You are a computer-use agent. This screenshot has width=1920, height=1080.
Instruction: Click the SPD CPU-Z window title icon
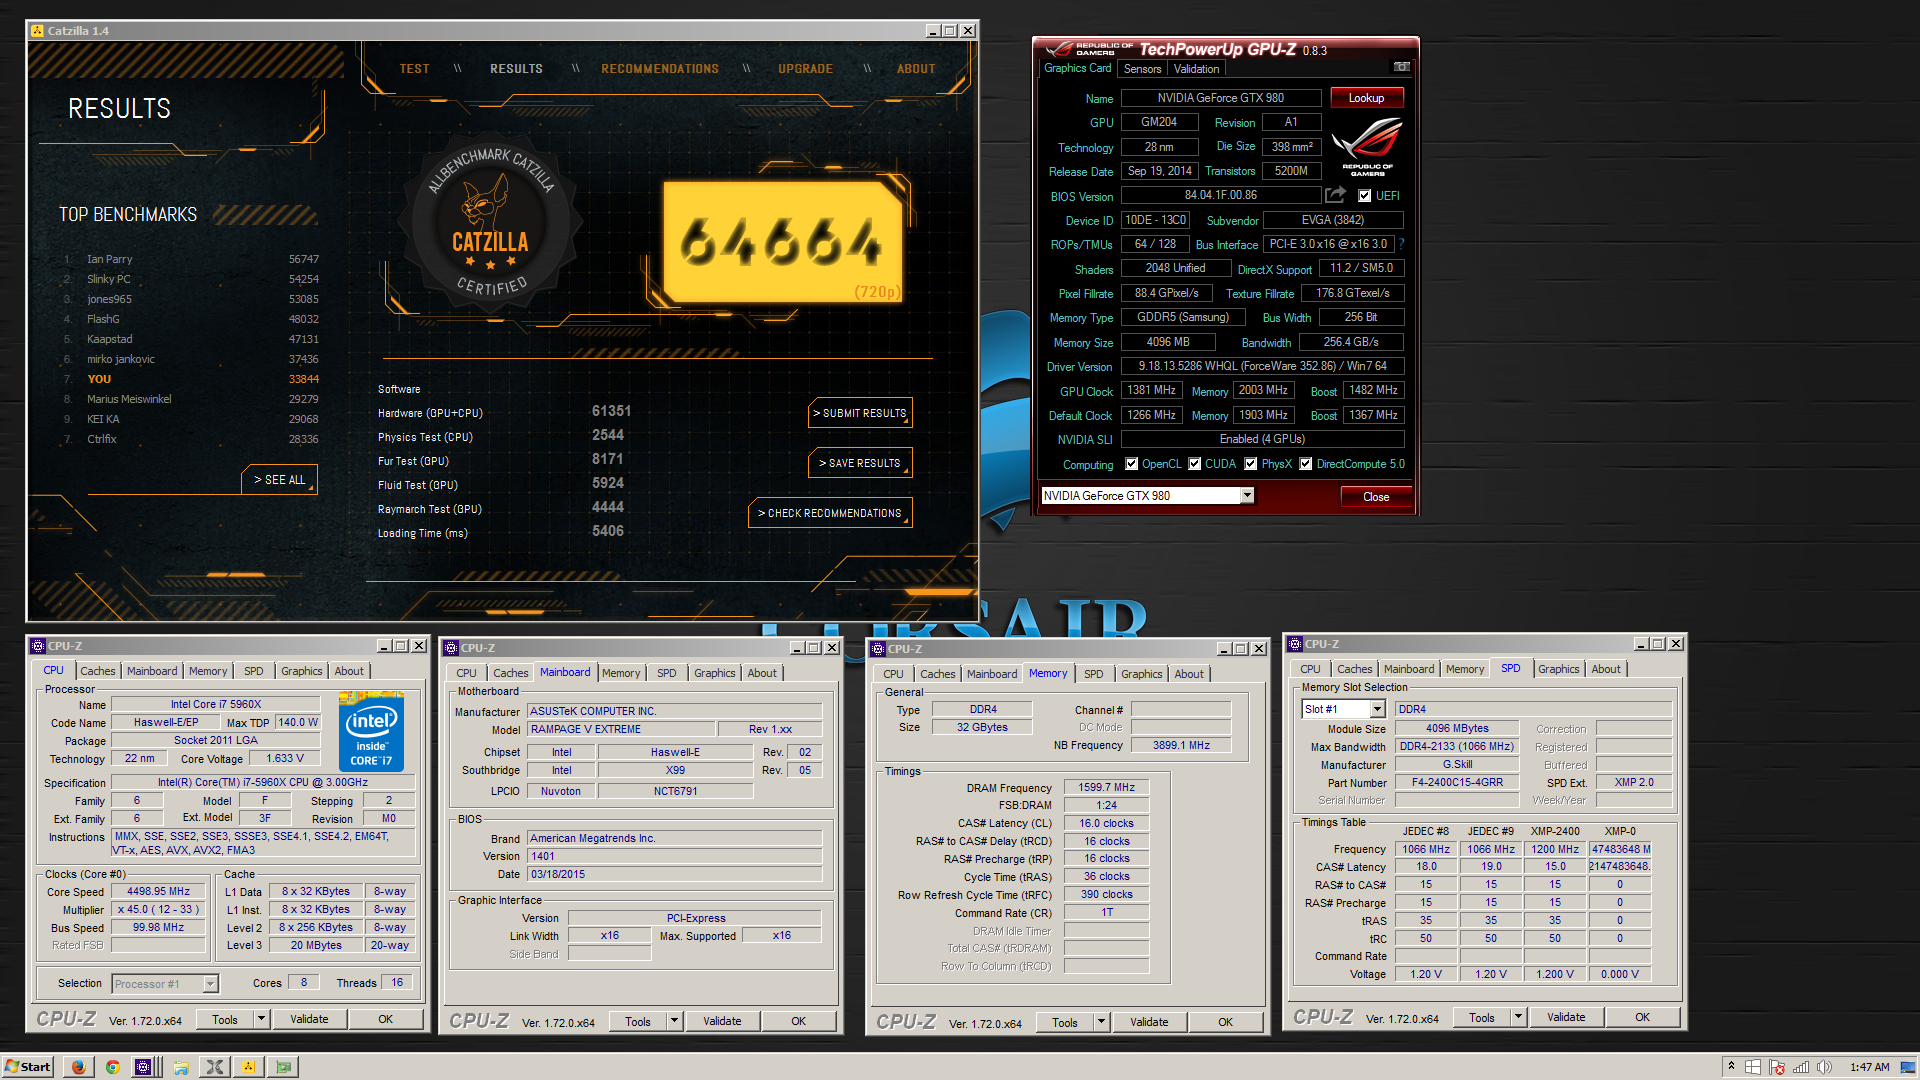pyautogui.click(x=1295, y=644)
